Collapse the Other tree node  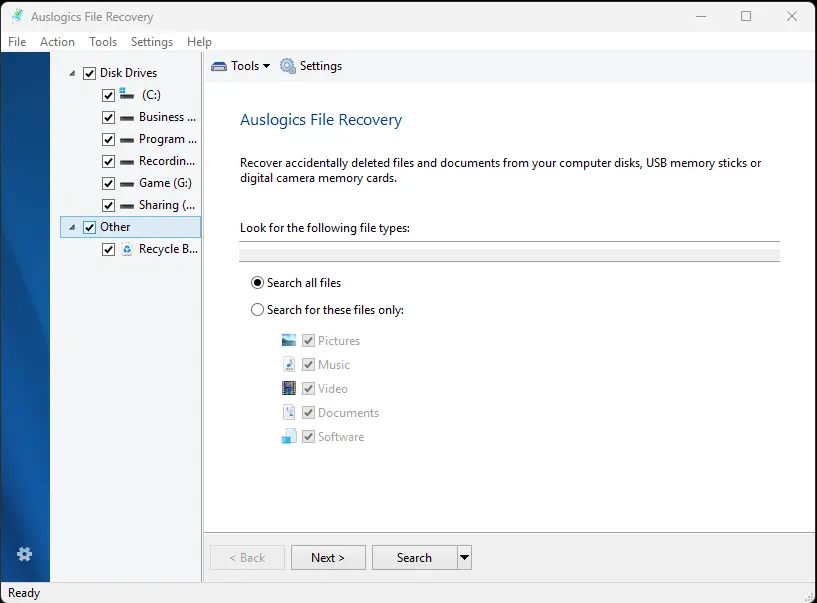72,227
